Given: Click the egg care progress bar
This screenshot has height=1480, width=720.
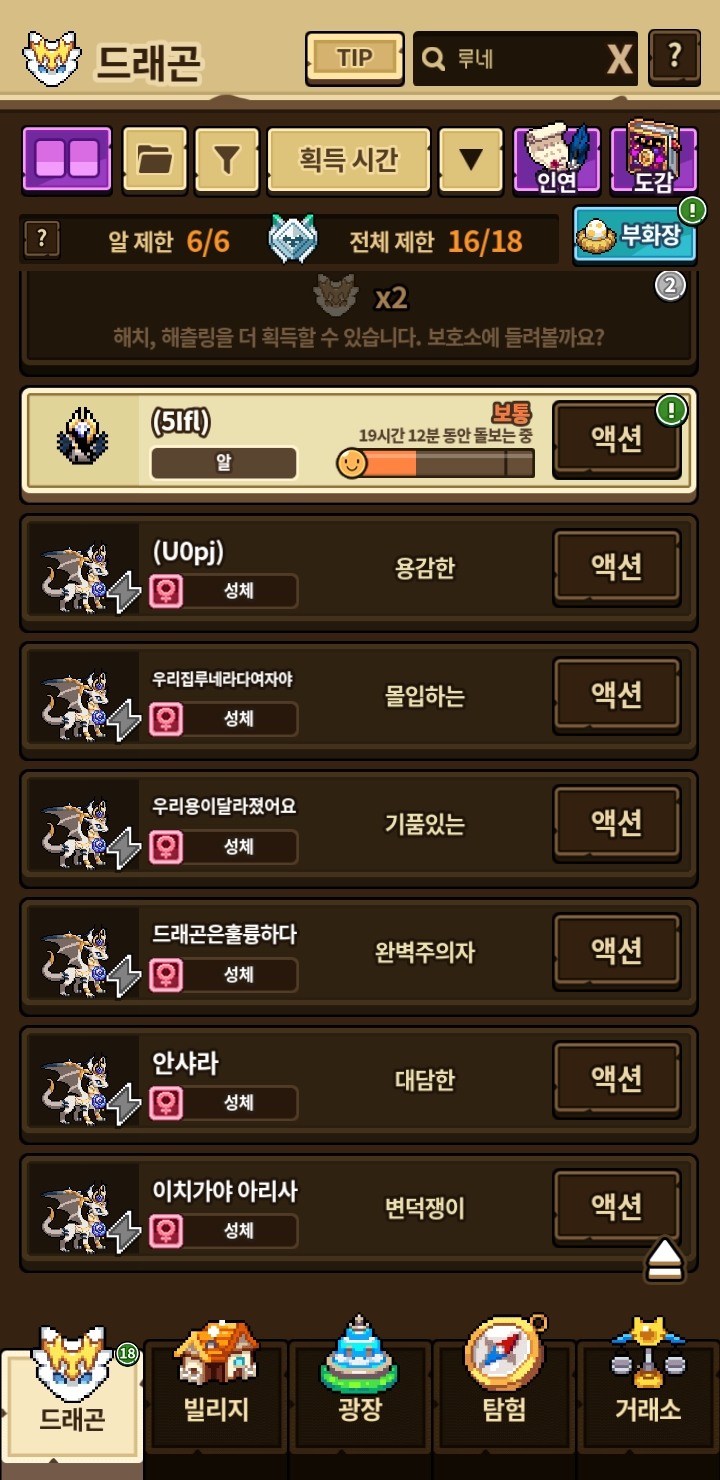Looking at the screenshot, I should pos(436,463).
